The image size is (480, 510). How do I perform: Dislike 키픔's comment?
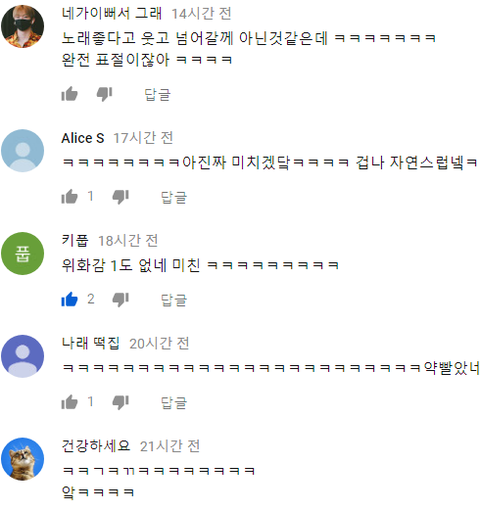coord(121,300)
